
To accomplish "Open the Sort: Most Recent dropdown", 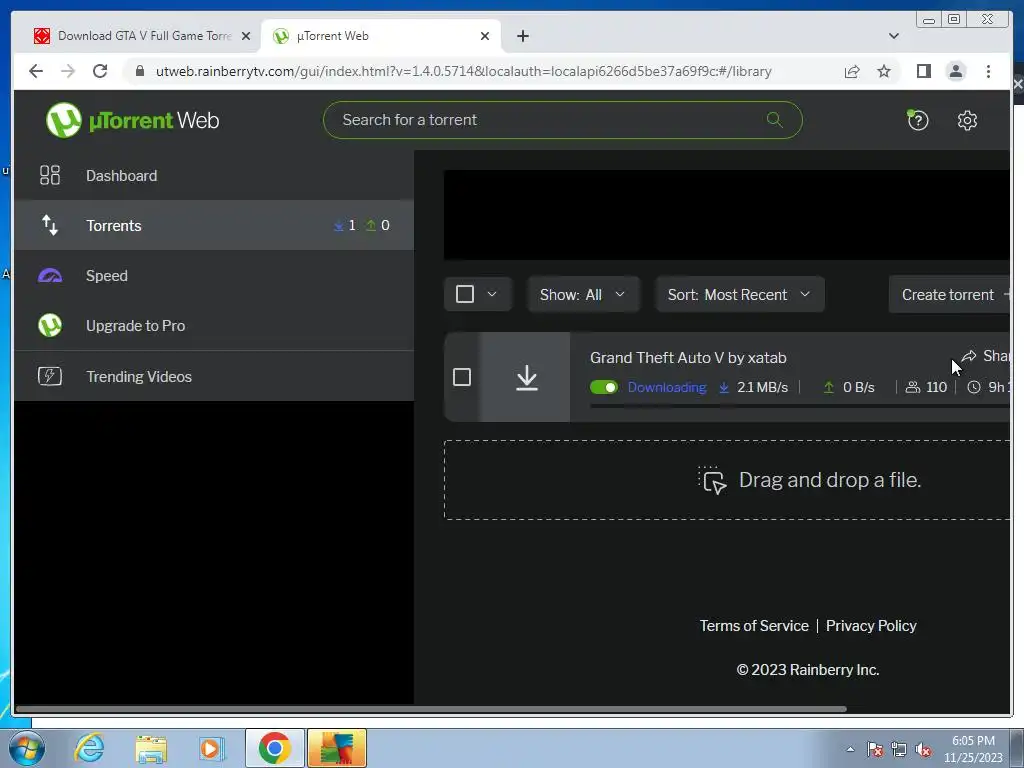I will point(739,294).
